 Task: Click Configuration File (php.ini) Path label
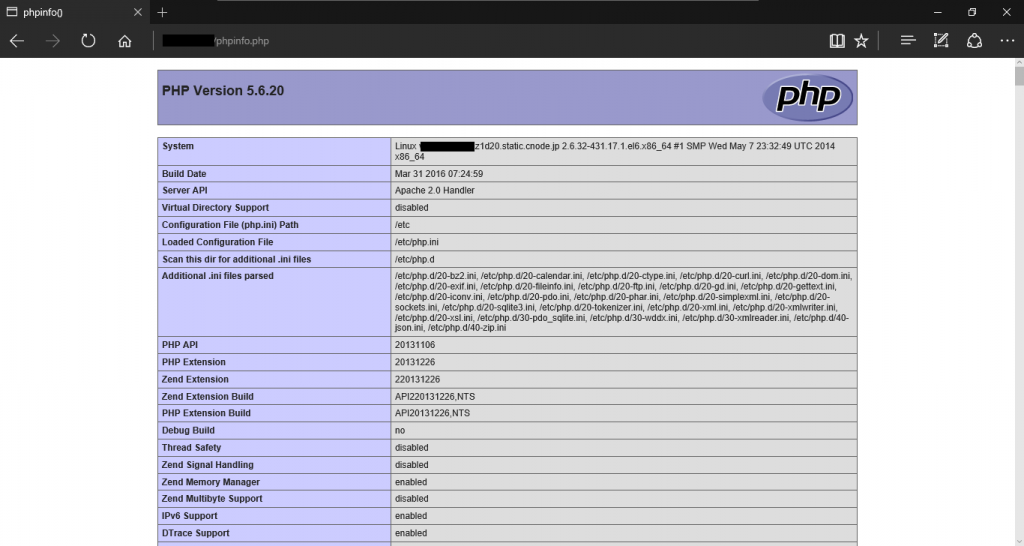click(230, 225)
